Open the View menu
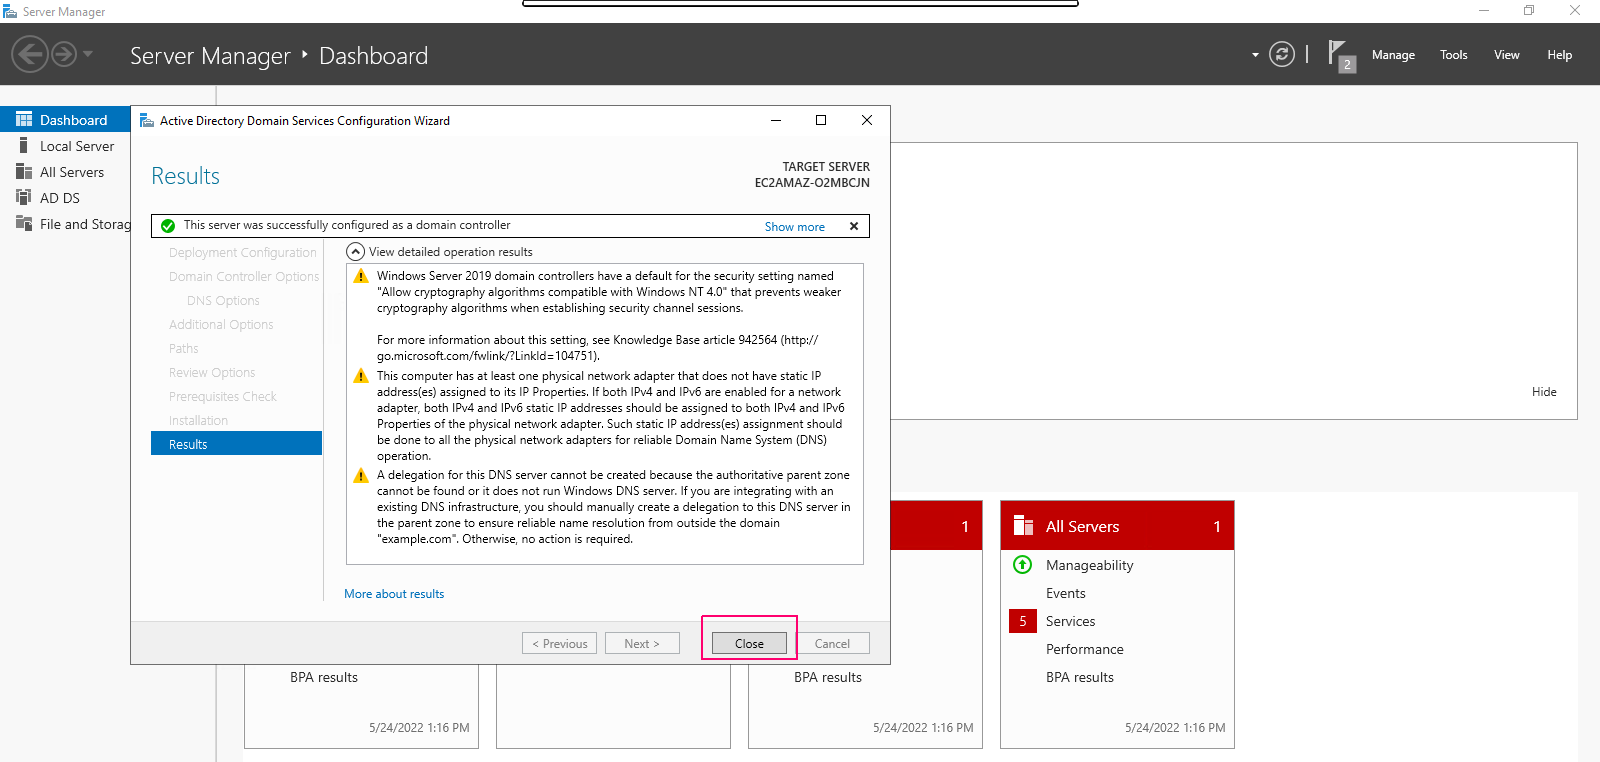 [x=1507, y=55]
